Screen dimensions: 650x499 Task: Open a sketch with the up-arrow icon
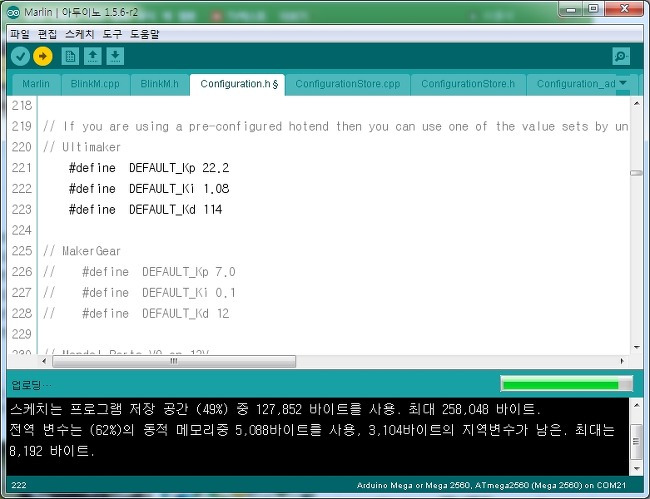click(93, 56)
